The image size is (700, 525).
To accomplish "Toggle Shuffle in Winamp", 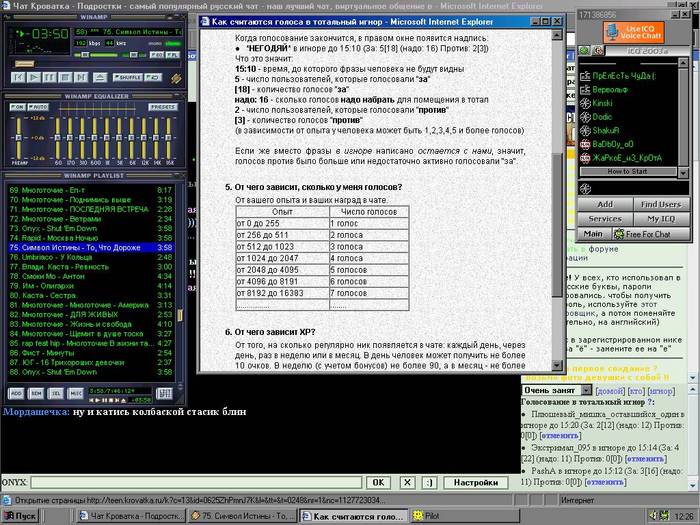I will pos(127,77).
